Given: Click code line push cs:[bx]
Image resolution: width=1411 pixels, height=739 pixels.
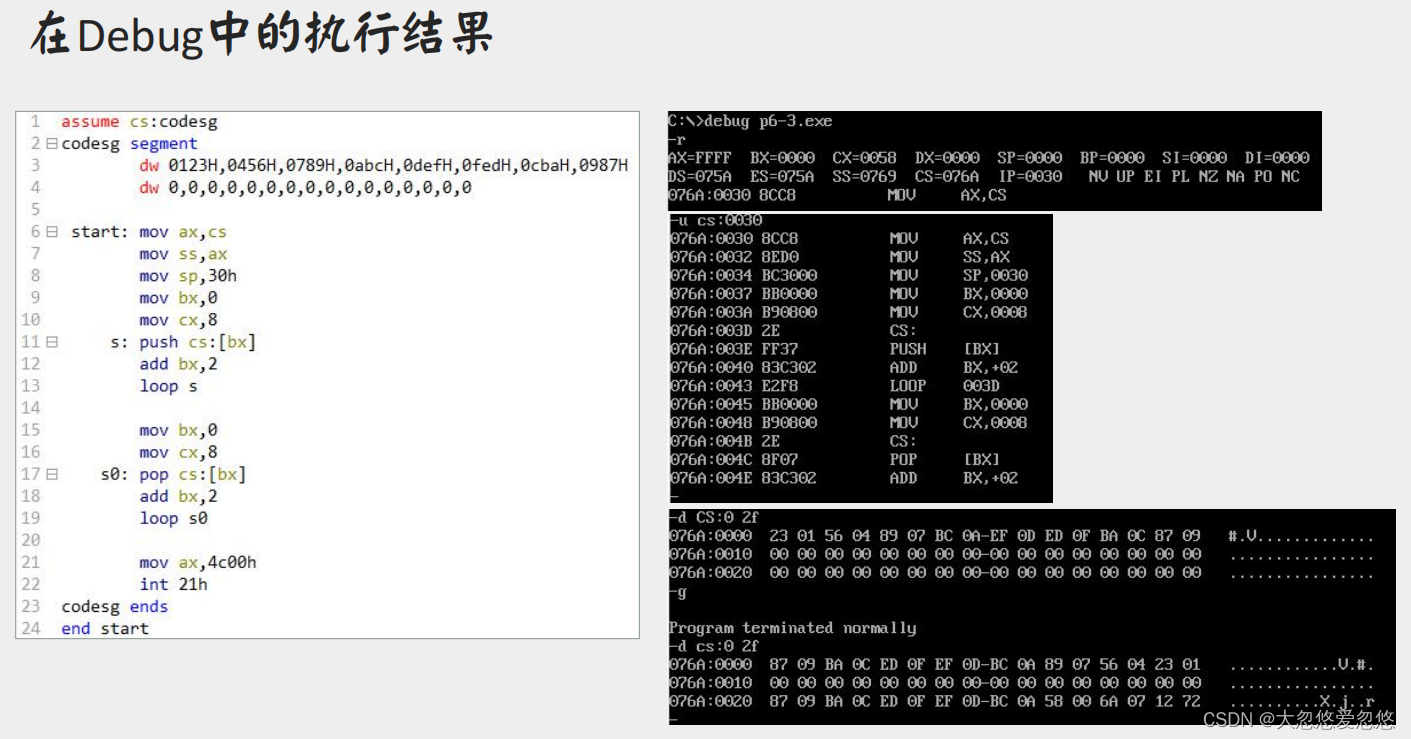Looking at the screenshot, I should coord(198,342).
